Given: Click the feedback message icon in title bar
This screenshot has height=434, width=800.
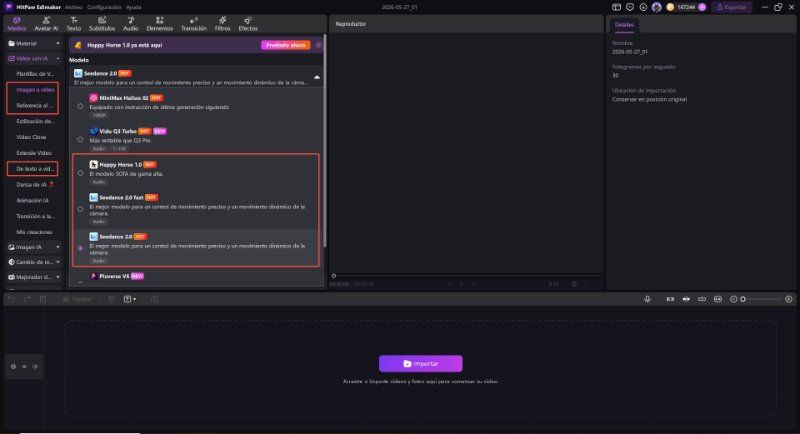Looking at the screenshot, I should click(630, 7).
